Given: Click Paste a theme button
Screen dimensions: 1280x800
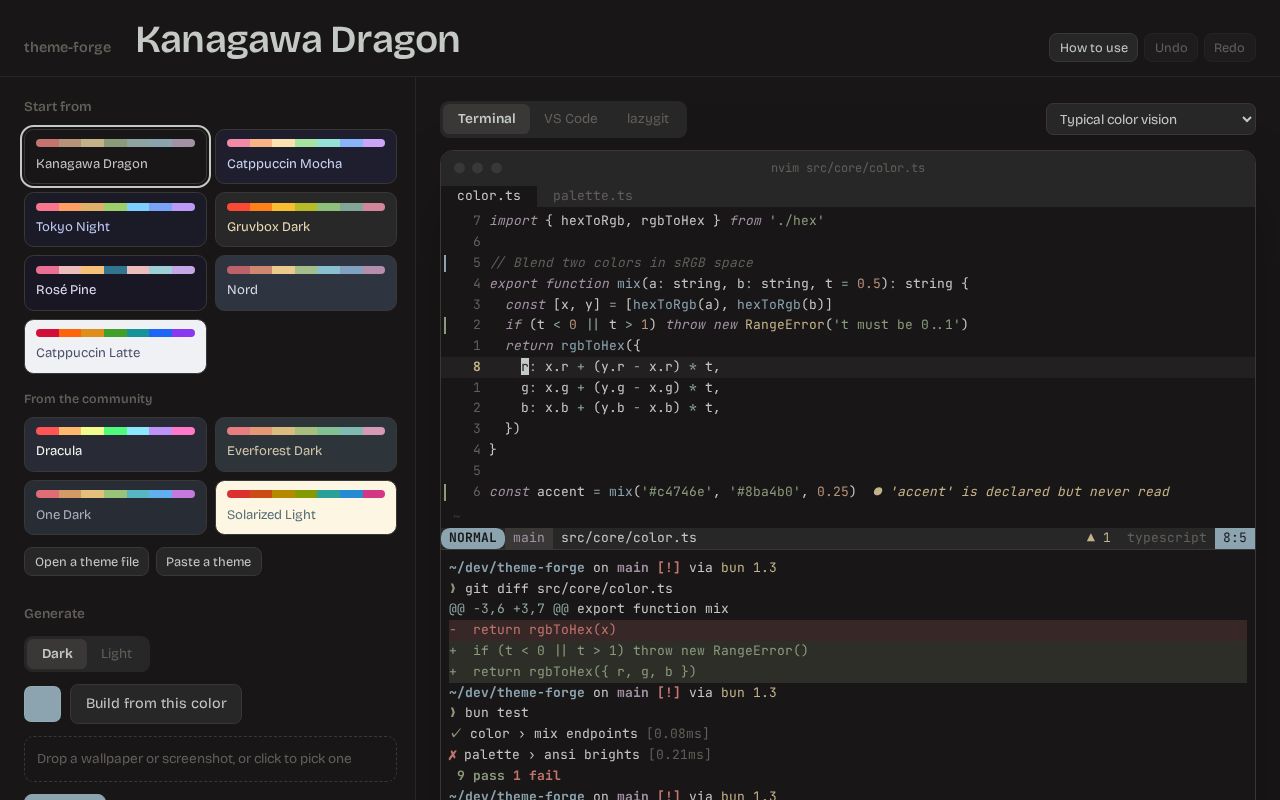Looking at the screenshot, I should click(x=209, y=562).
